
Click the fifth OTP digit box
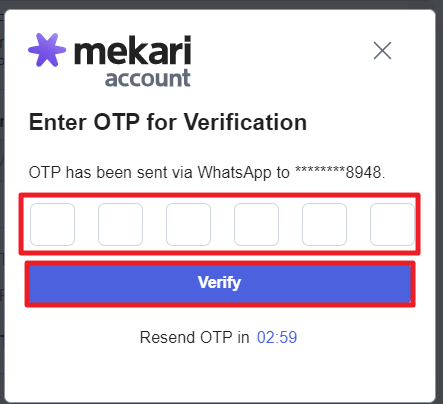click(324, 224)
